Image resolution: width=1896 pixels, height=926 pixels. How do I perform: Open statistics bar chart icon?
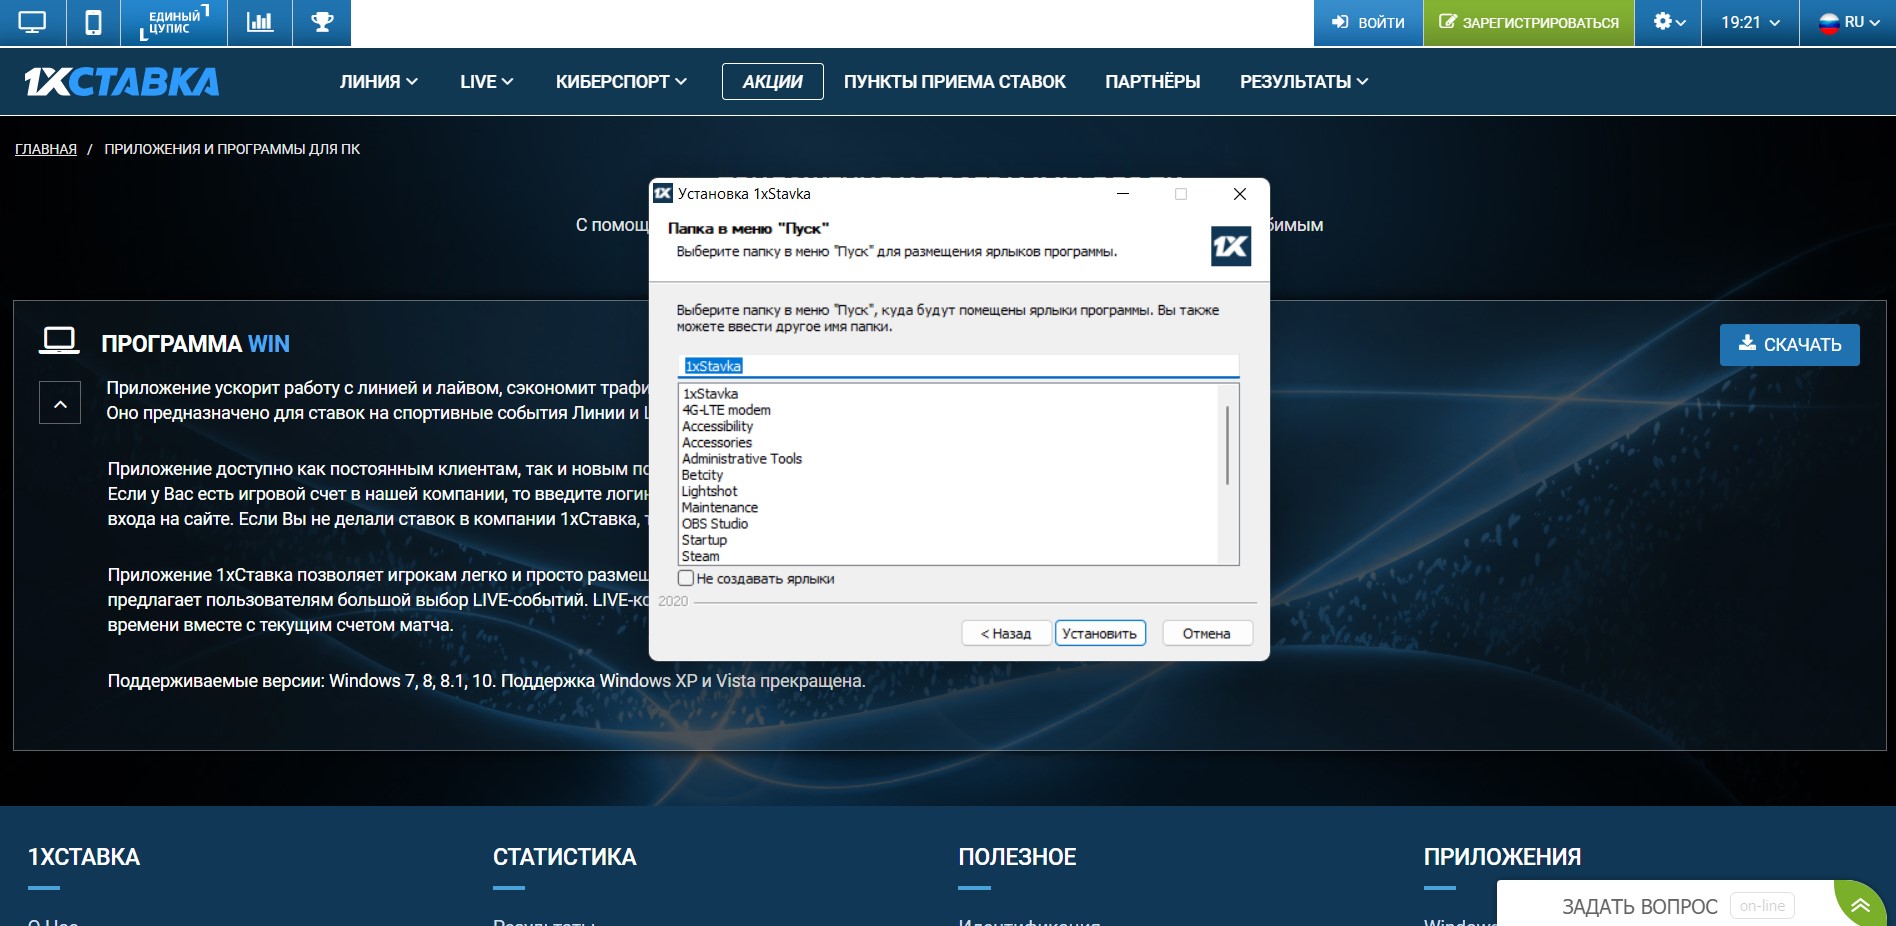coord(260,22)
